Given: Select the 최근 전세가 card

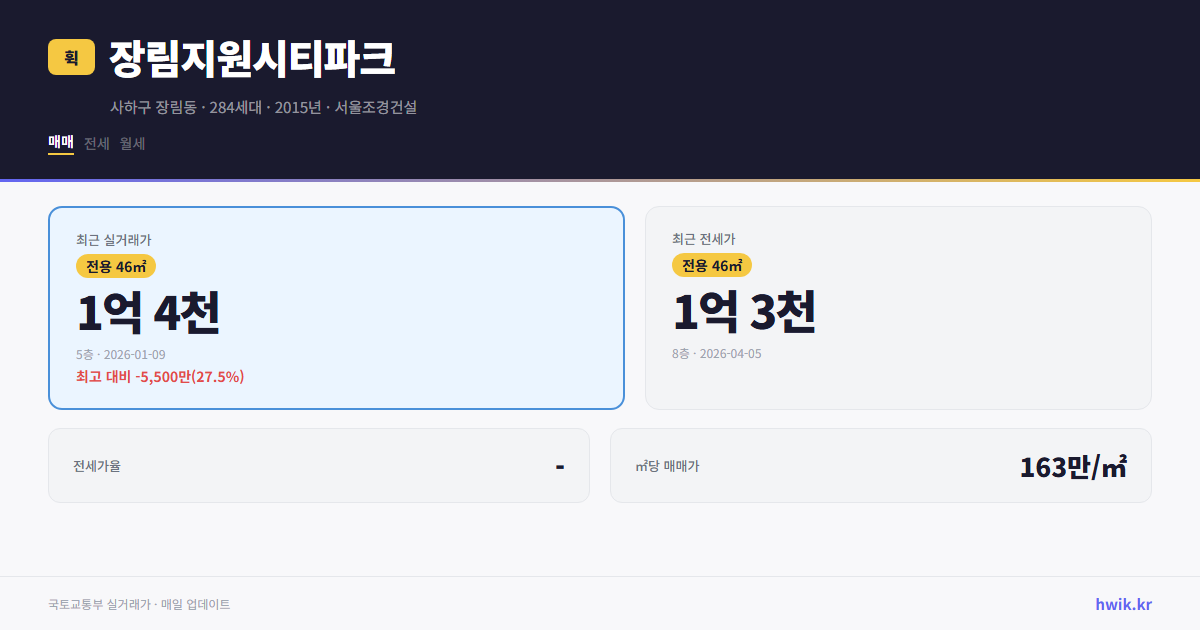Looking at the screenshot, I should [898, 307].
